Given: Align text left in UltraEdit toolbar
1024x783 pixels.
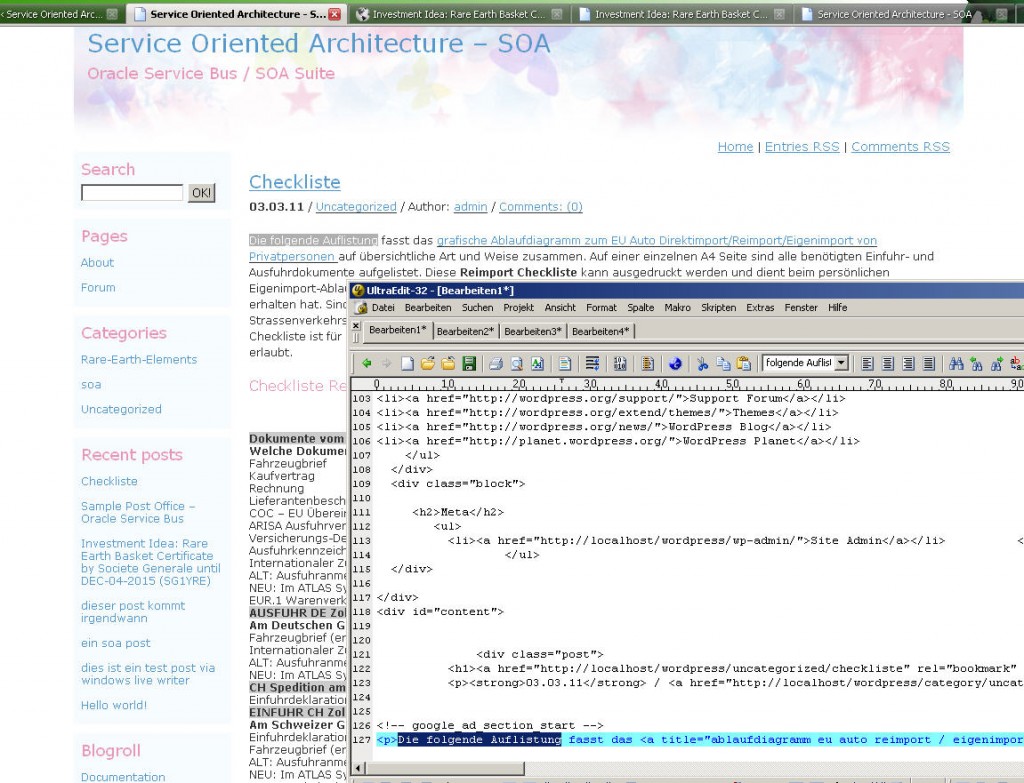Looking at the screenshot, I should (867, 363).
